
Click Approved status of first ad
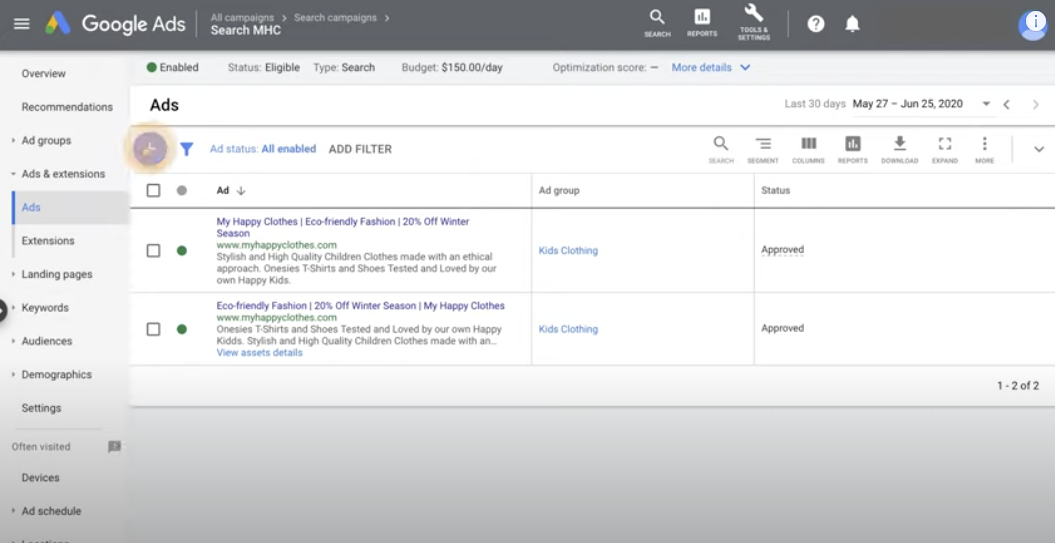[783, 250]
